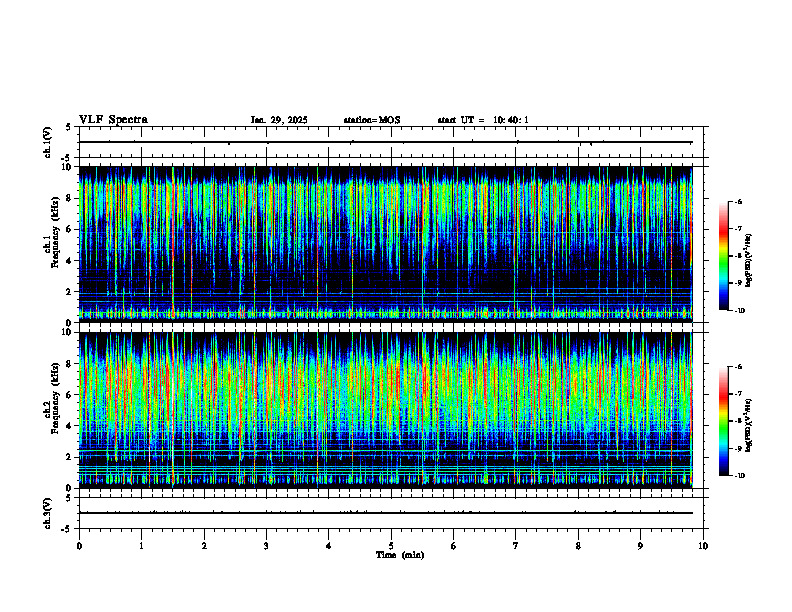Click time axis tick label "0"
792x612 pixels.
[x=79, y=546]
